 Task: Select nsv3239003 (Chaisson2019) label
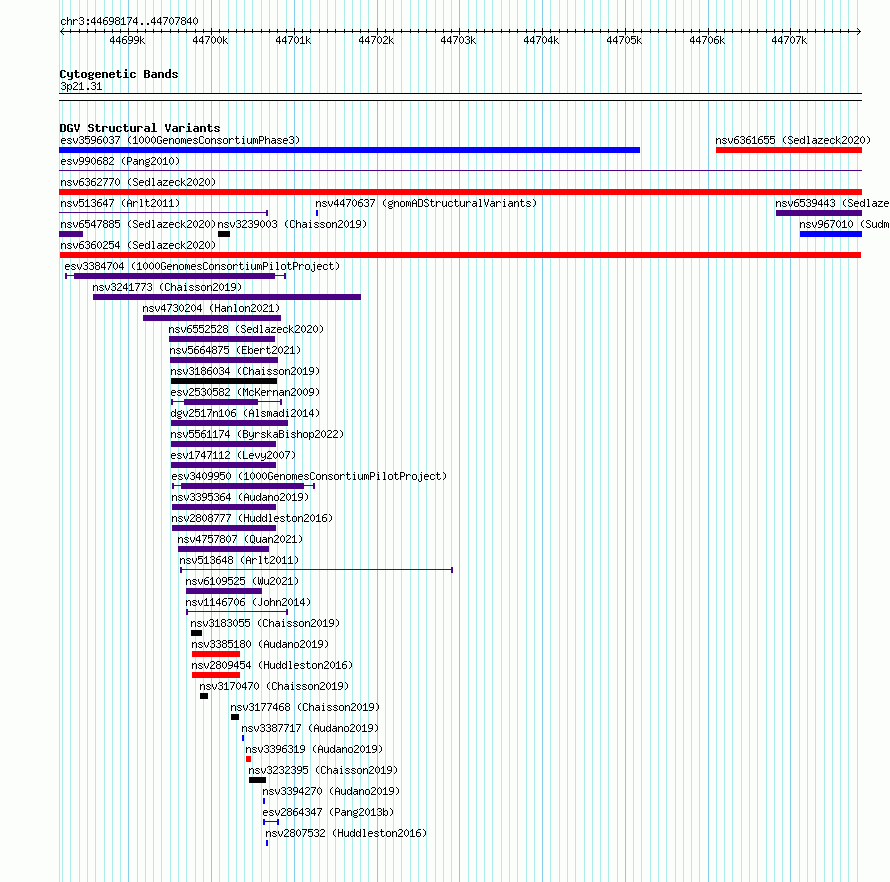pyautogui.click(x=292, y=224)
